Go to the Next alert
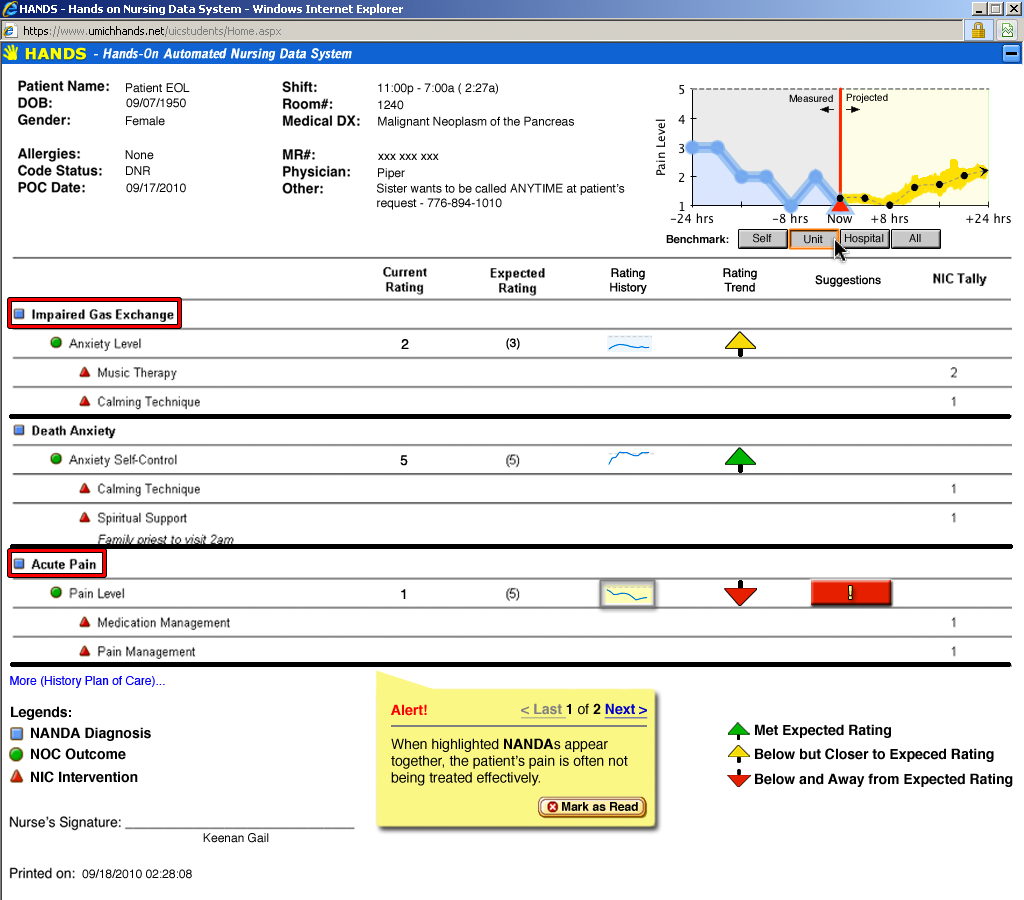 [x=626, y=709]
